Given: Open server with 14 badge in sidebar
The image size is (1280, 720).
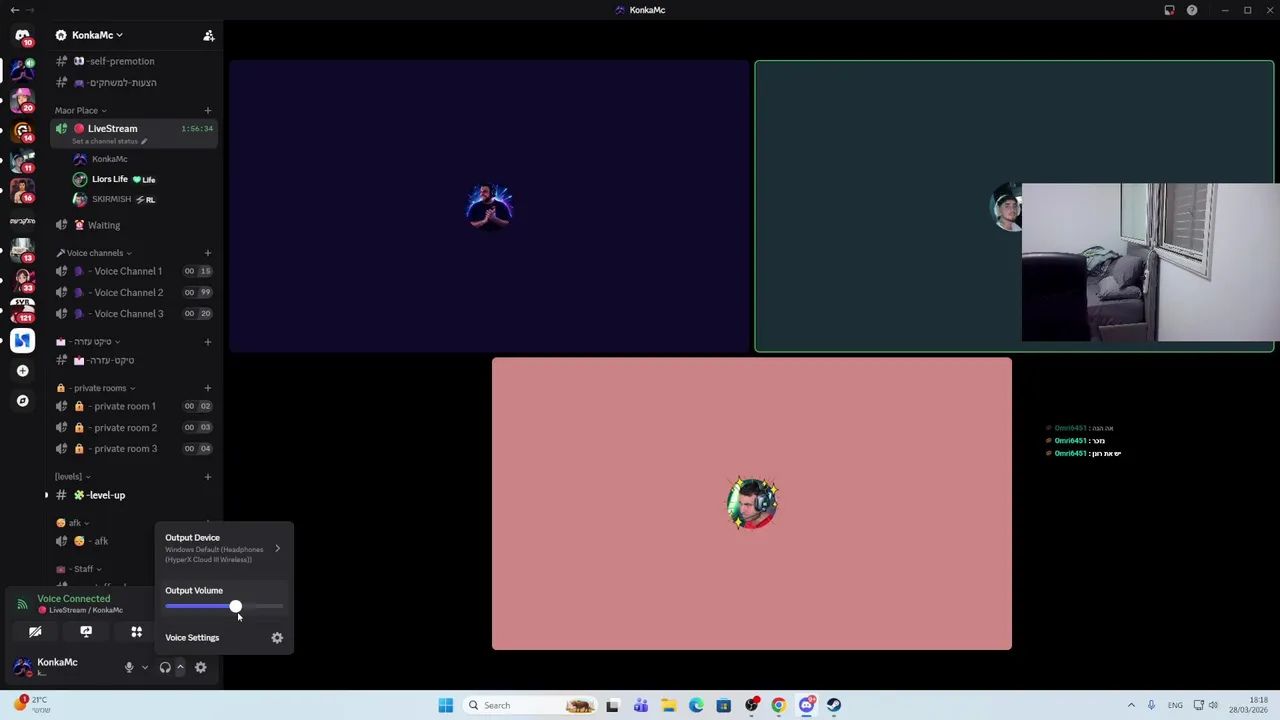Looking at the screenshot, I should click(22, 131).
